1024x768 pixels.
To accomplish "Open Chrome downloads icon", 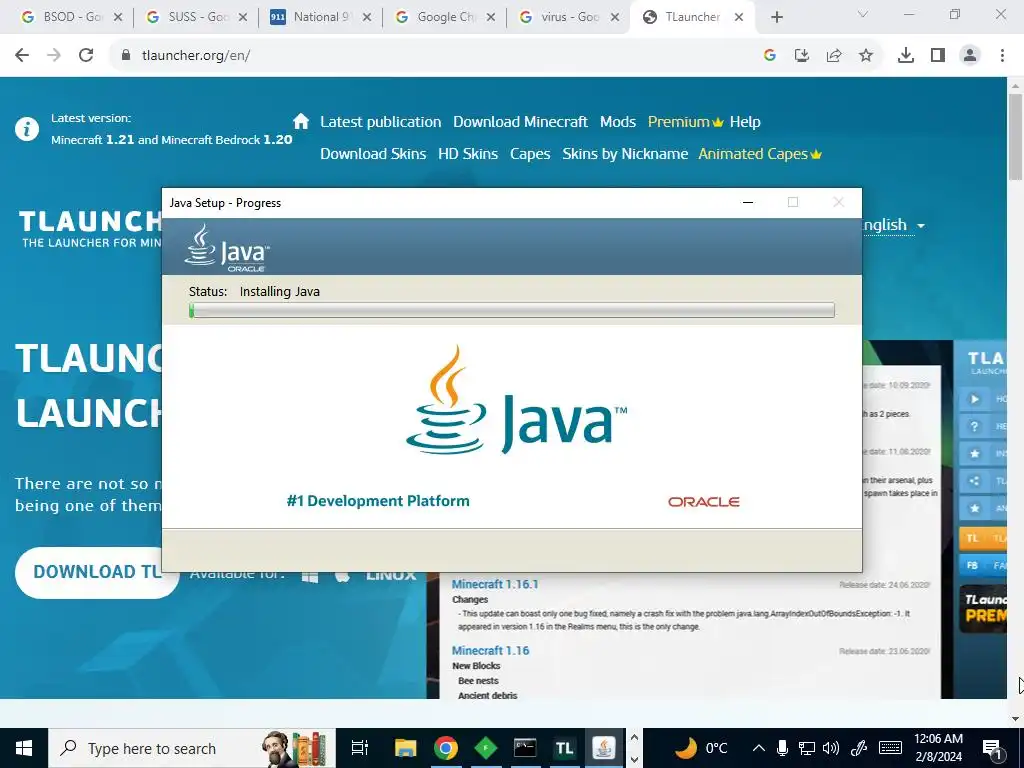I will point(905,56).
